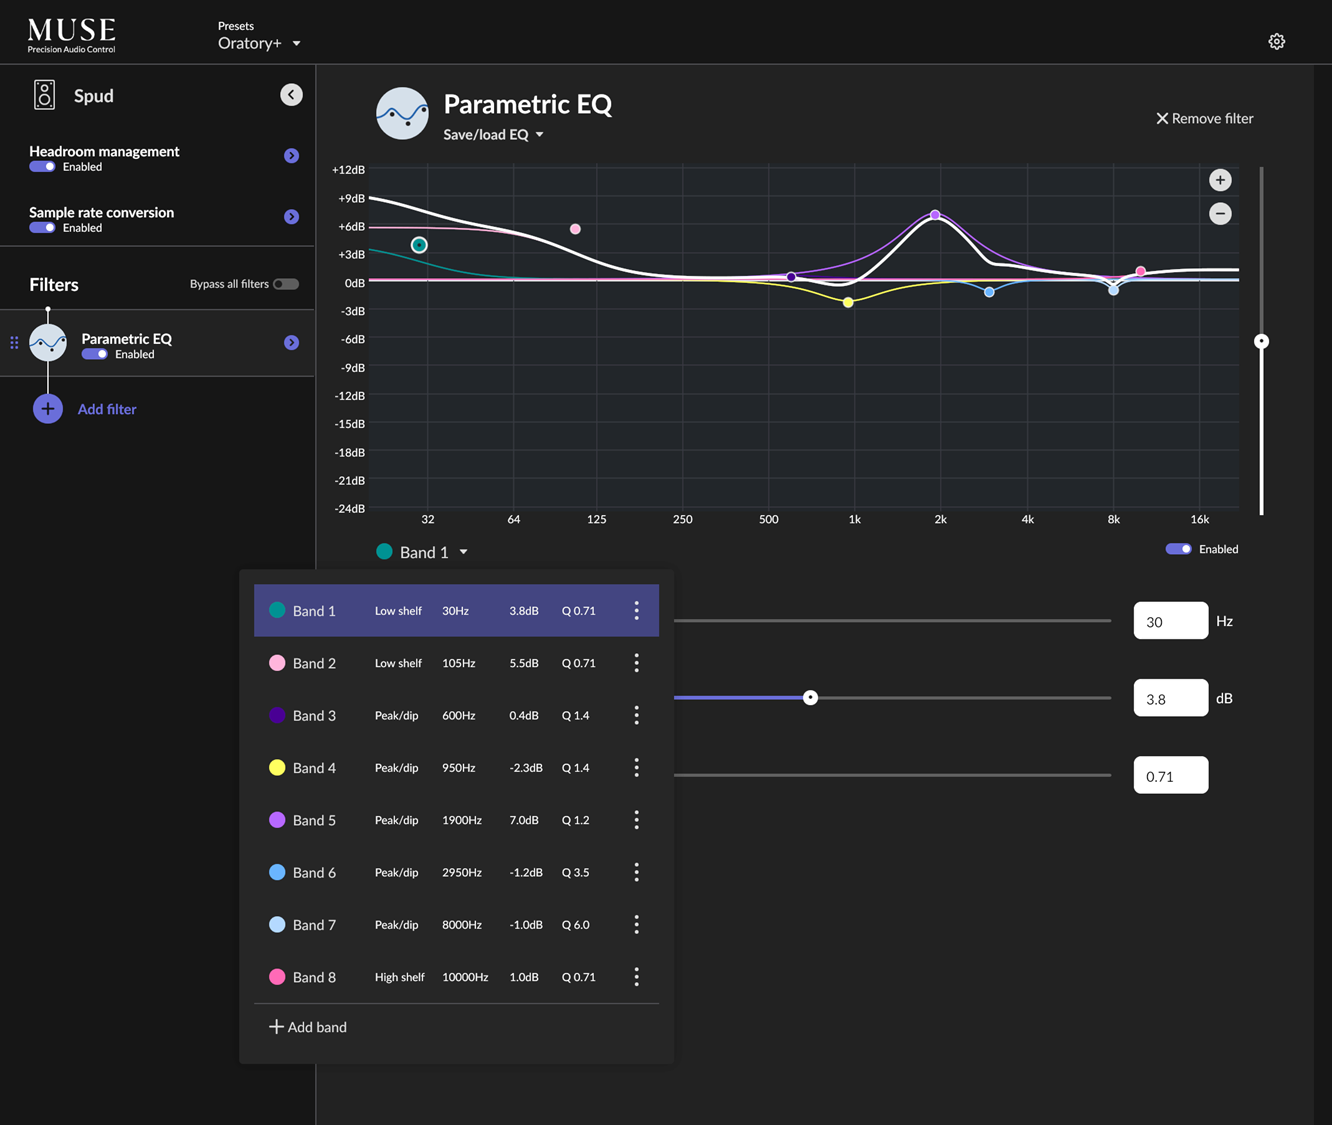The image size is (1332, 1125).
Task: Turn off the Band 1 Enabled toggle
Action: point(1178,549)
